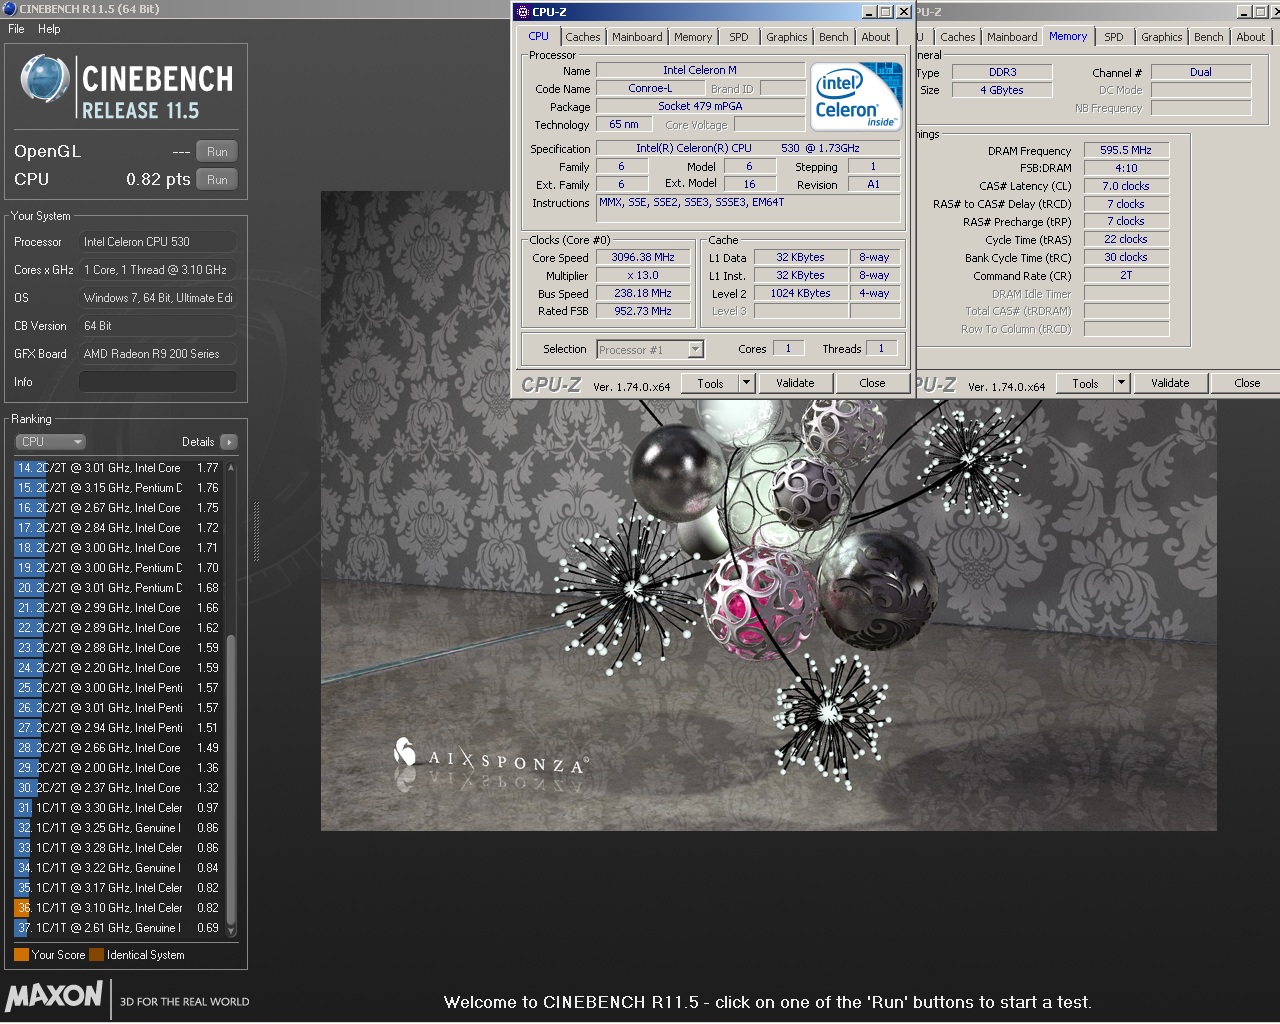Switch to Memory tab in front CPU-Z
This screenshot has width=1280, height=1024.
[693, 37]
